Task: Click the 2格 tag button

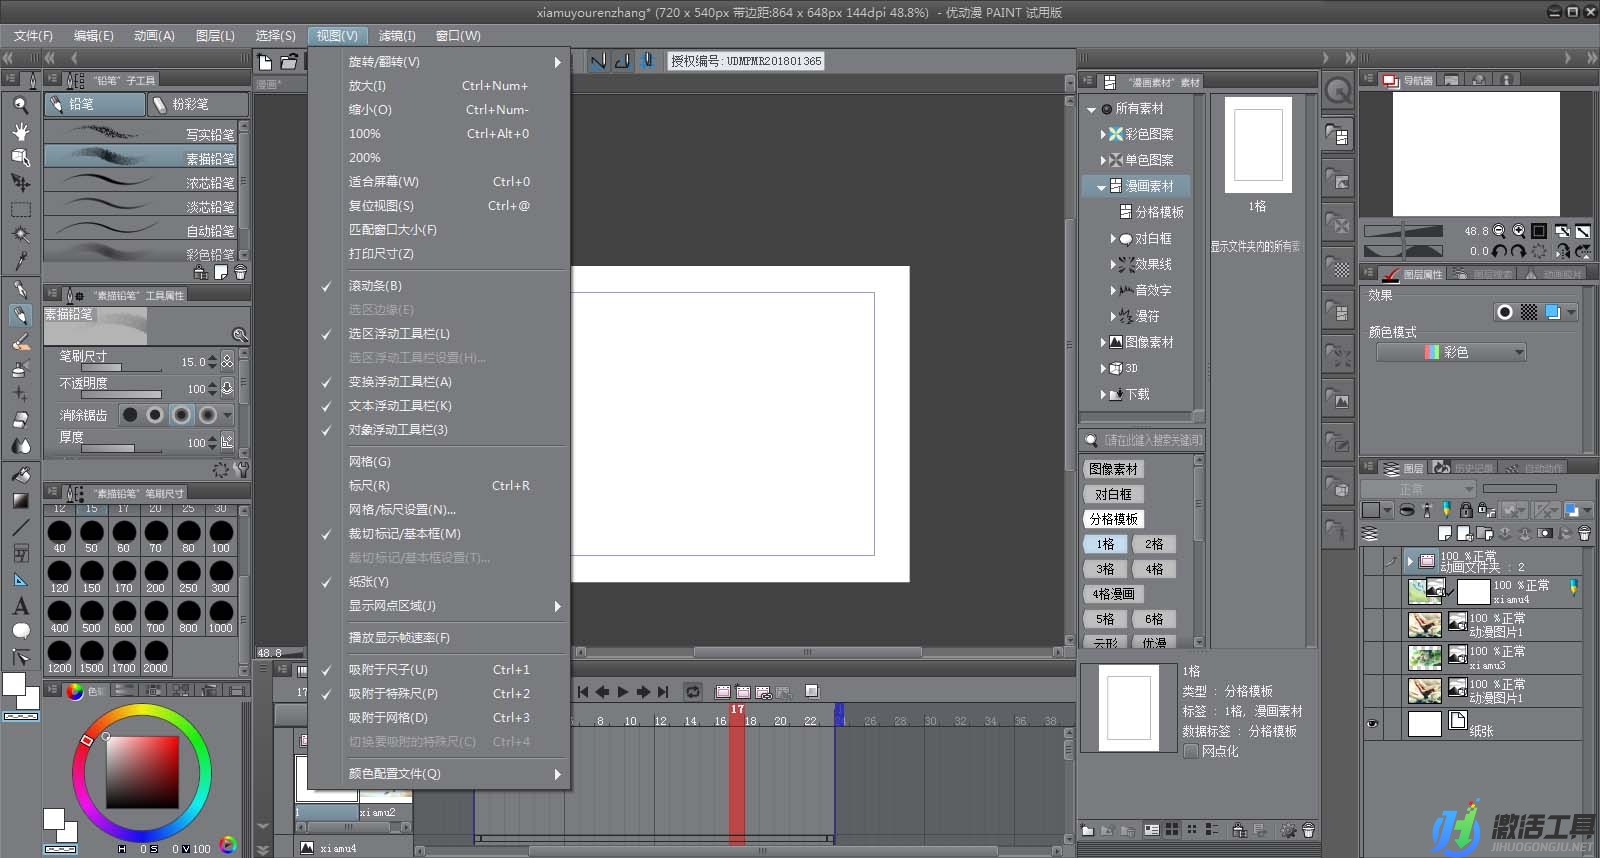Action: coord(1154,544)
